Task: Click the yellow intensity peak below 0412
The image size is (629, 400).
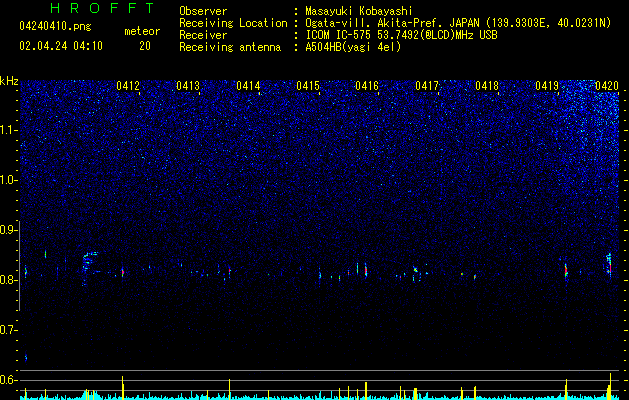Action: coord(123,387)
